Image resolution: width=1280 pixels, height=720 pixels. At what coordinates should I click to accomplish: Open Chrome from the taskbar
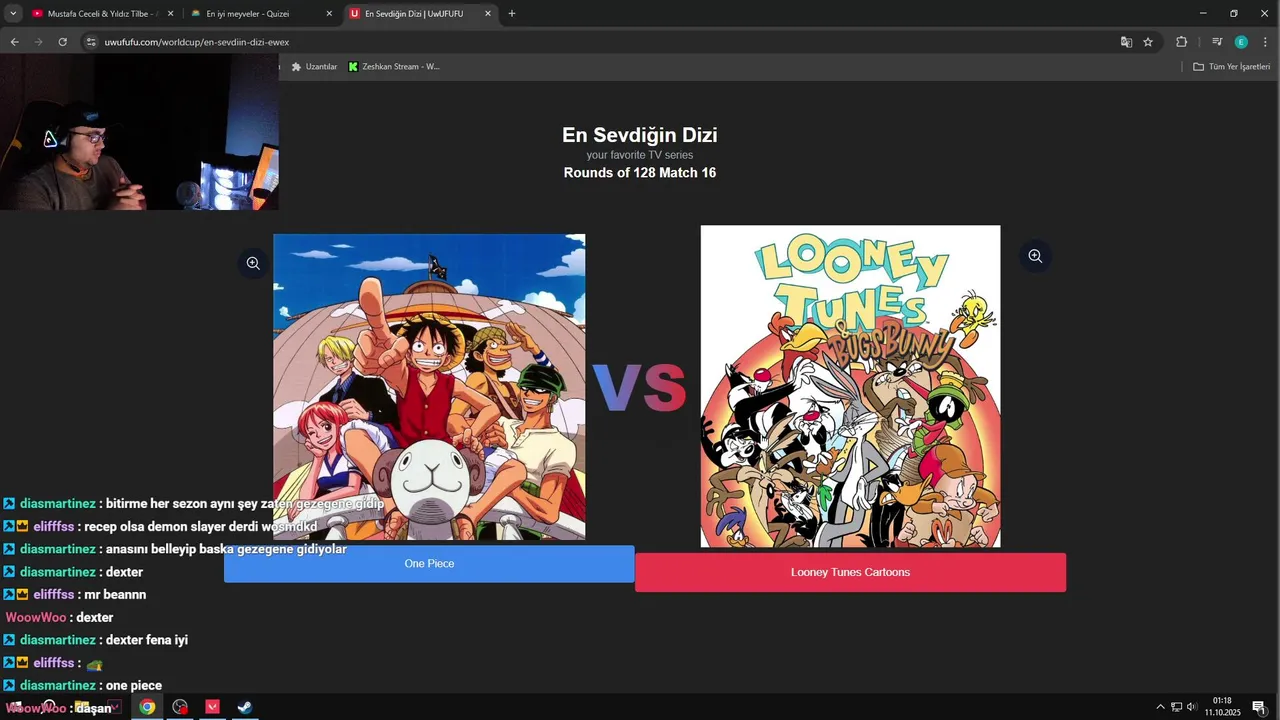(x=147, y=707)
